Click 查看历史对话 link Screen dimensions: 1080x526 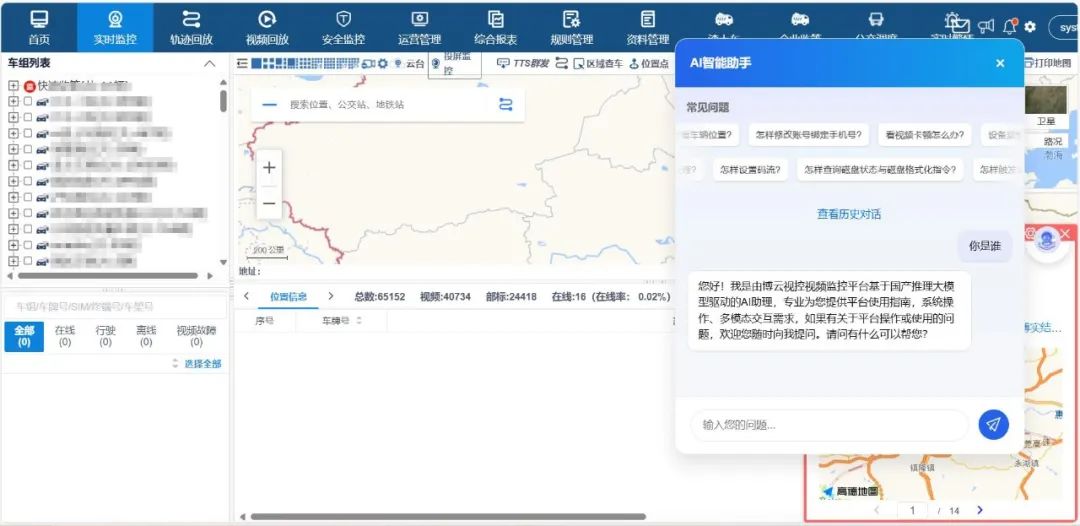pyautogui.click(x=848, y=214)
